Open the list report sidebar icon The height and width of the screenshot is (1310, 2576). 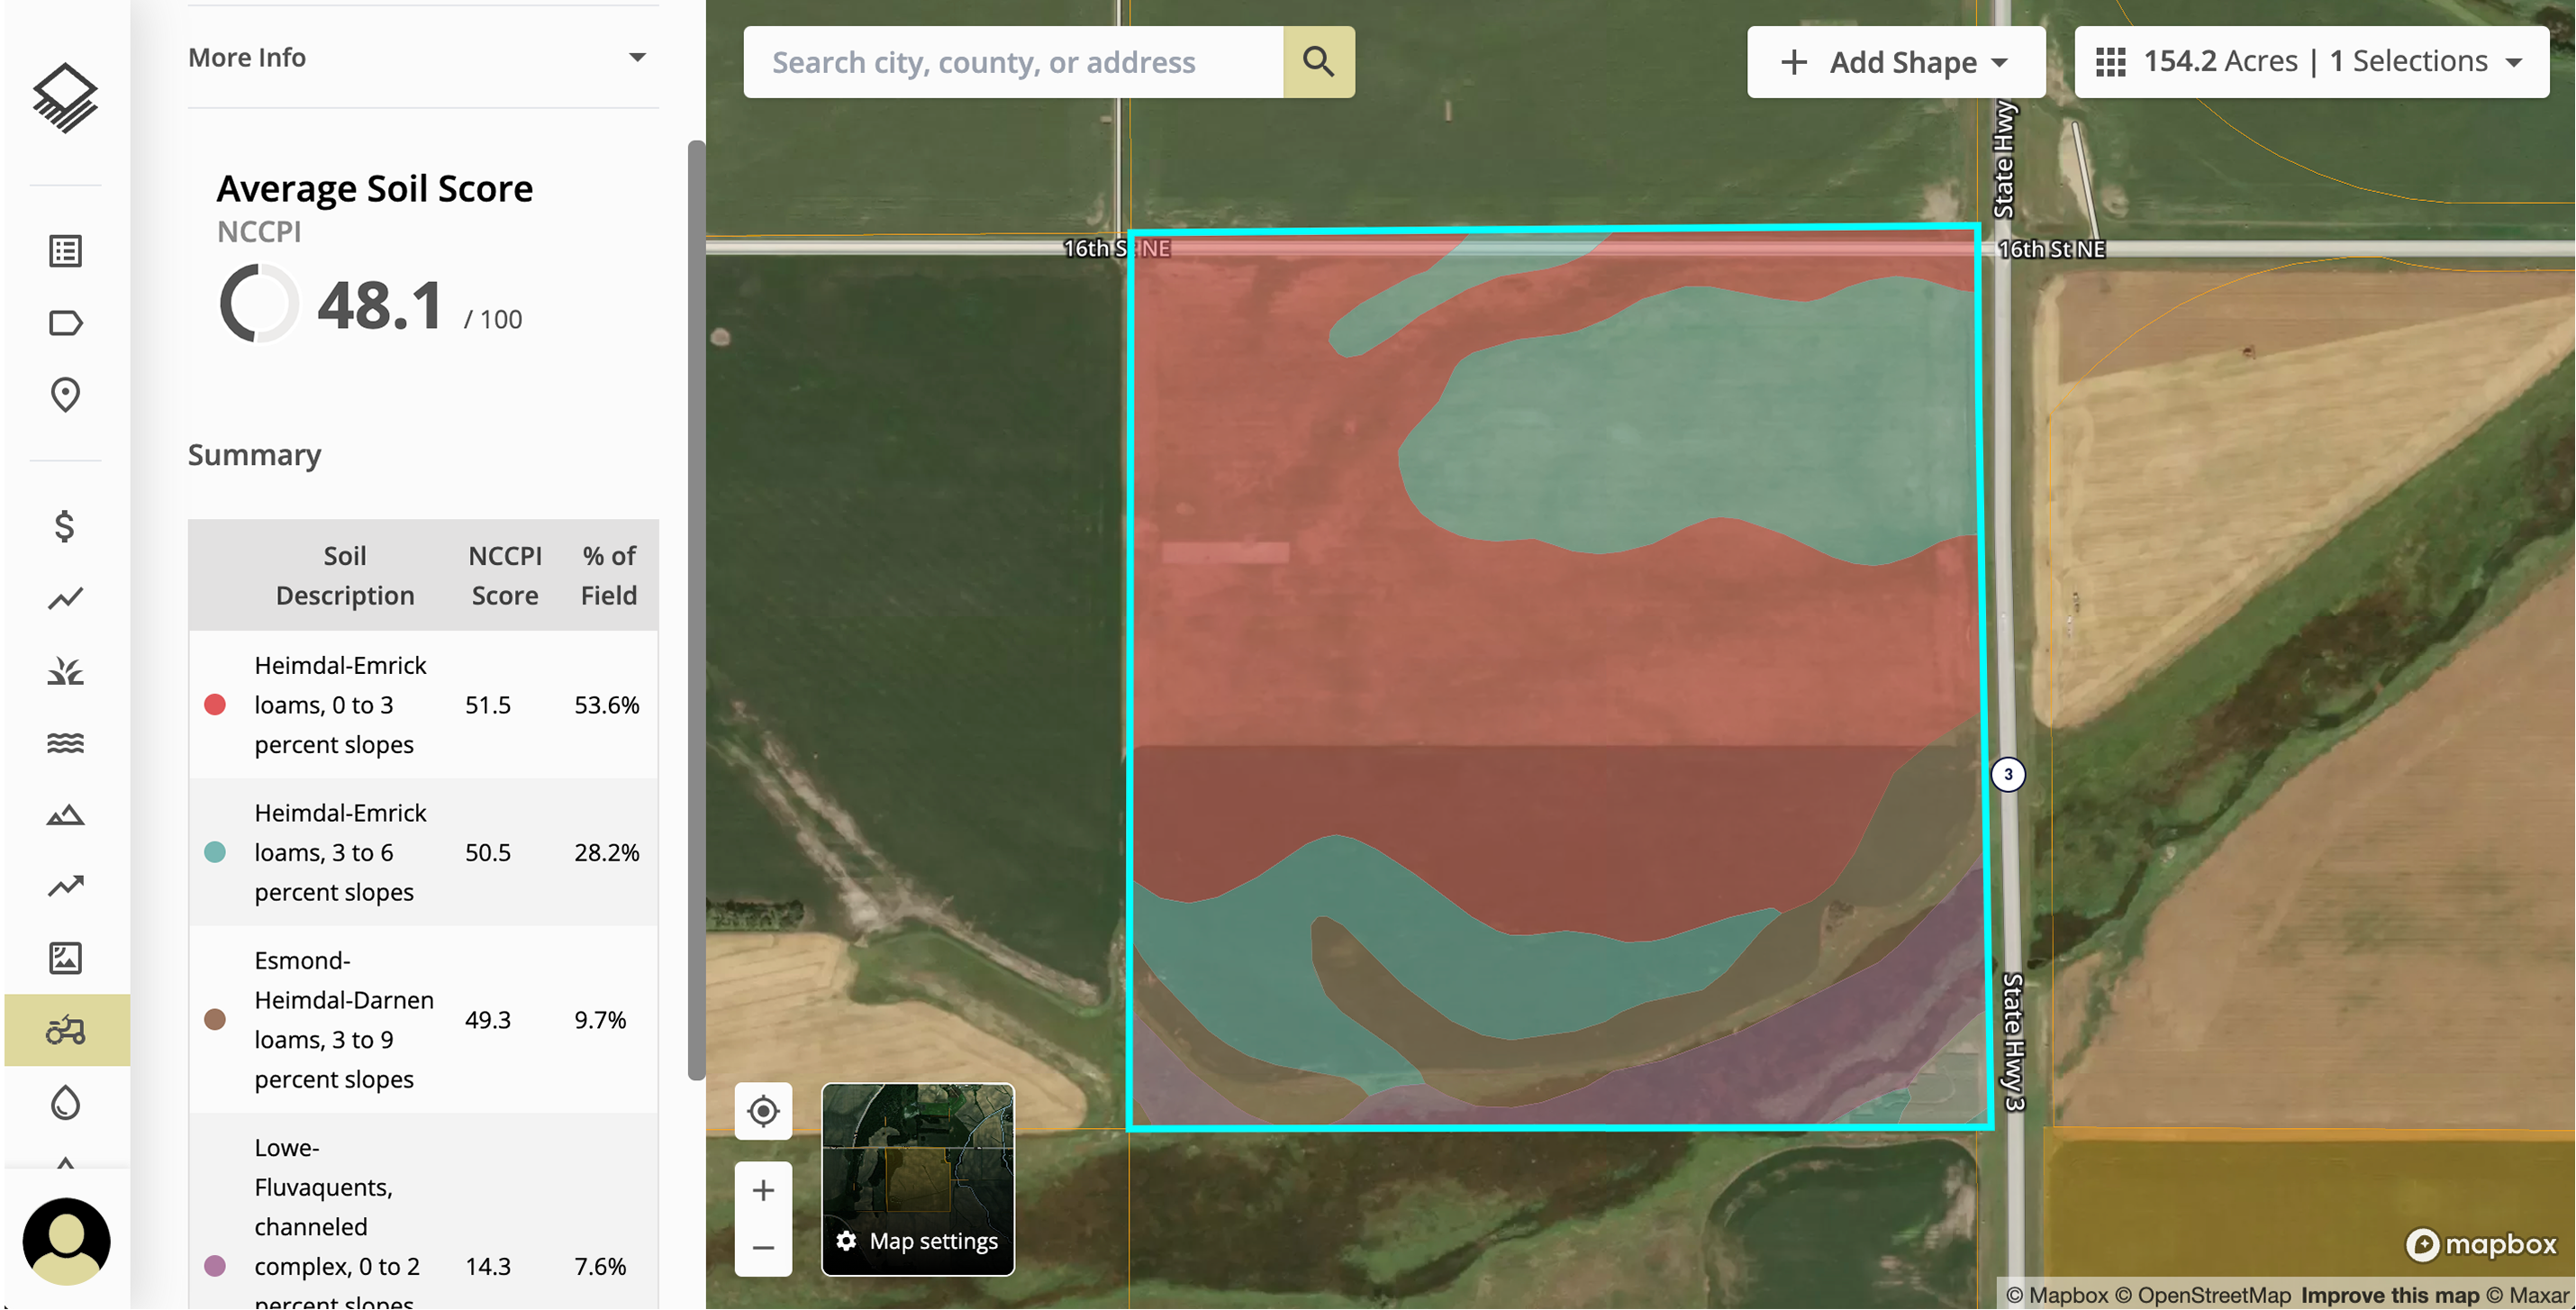65,251
